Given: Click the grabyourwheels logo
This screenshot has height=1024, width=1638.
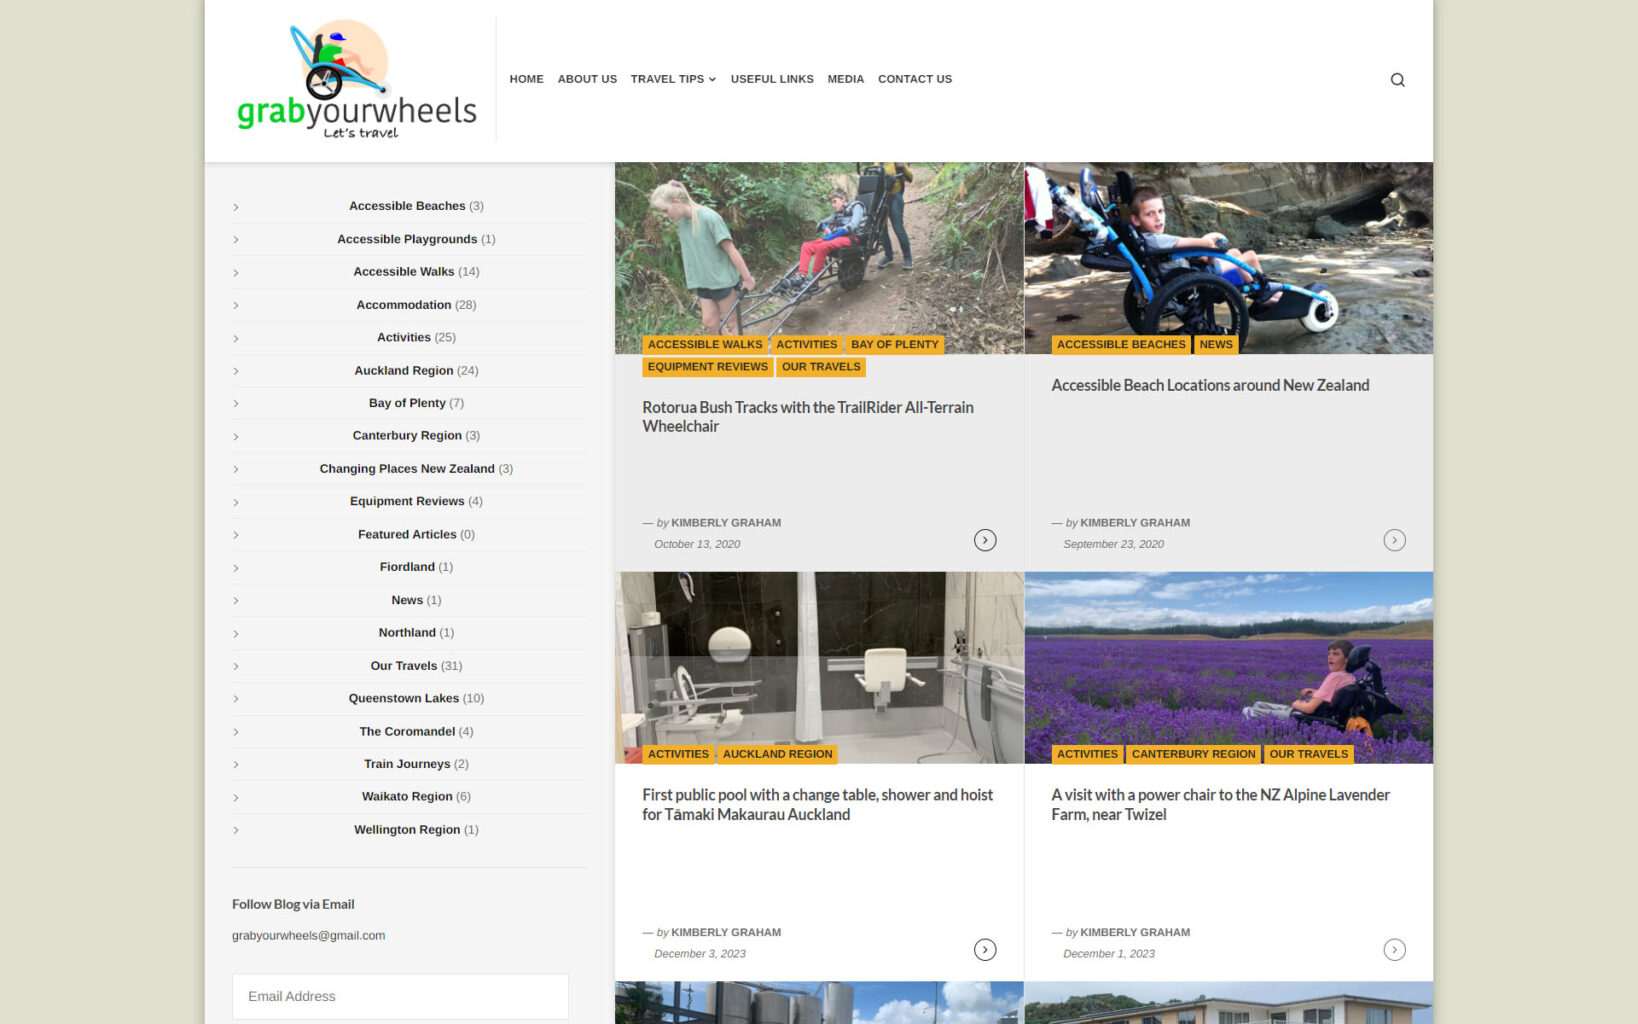Looking at the screenshot, I should click(x=356, y=80).
